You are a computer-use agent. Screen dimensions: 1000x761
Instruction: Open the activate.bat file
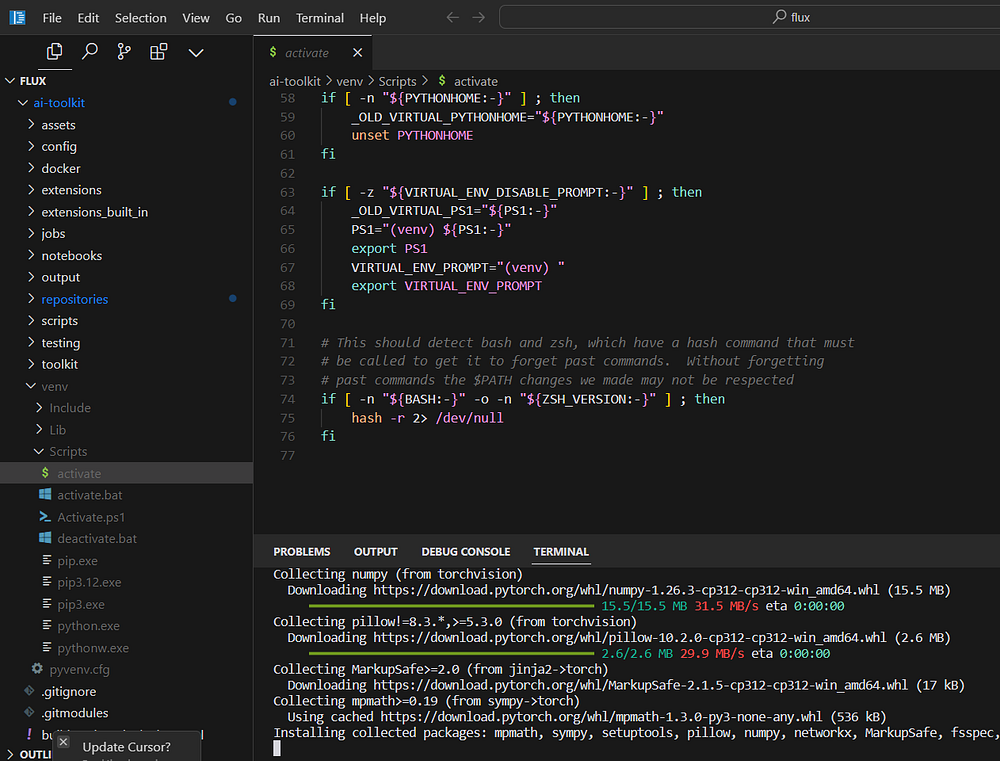(89, 495)
